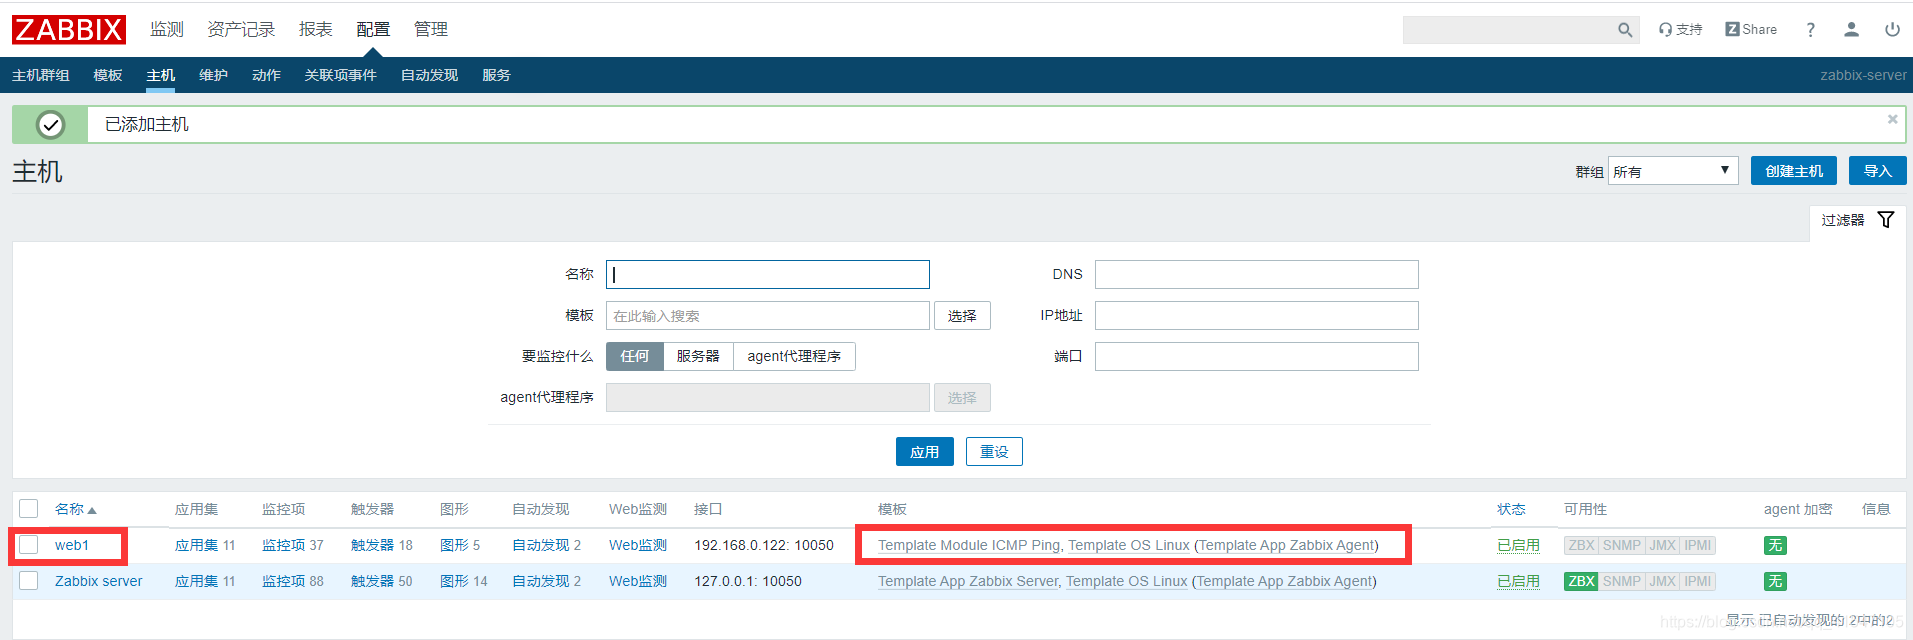This screenshot has height=640, width=1913.
Task: Open the 监测 top menu
Action: (167, 30)
